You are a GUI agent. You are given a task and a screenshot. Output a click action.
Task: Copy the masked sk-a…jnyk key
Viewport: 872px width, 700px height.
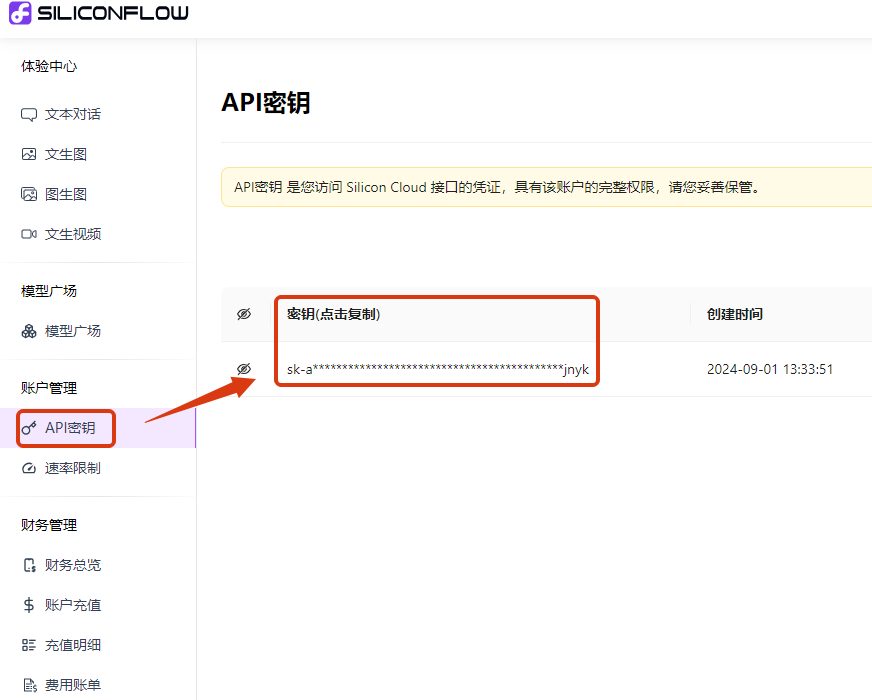click(x=438, y=369)
